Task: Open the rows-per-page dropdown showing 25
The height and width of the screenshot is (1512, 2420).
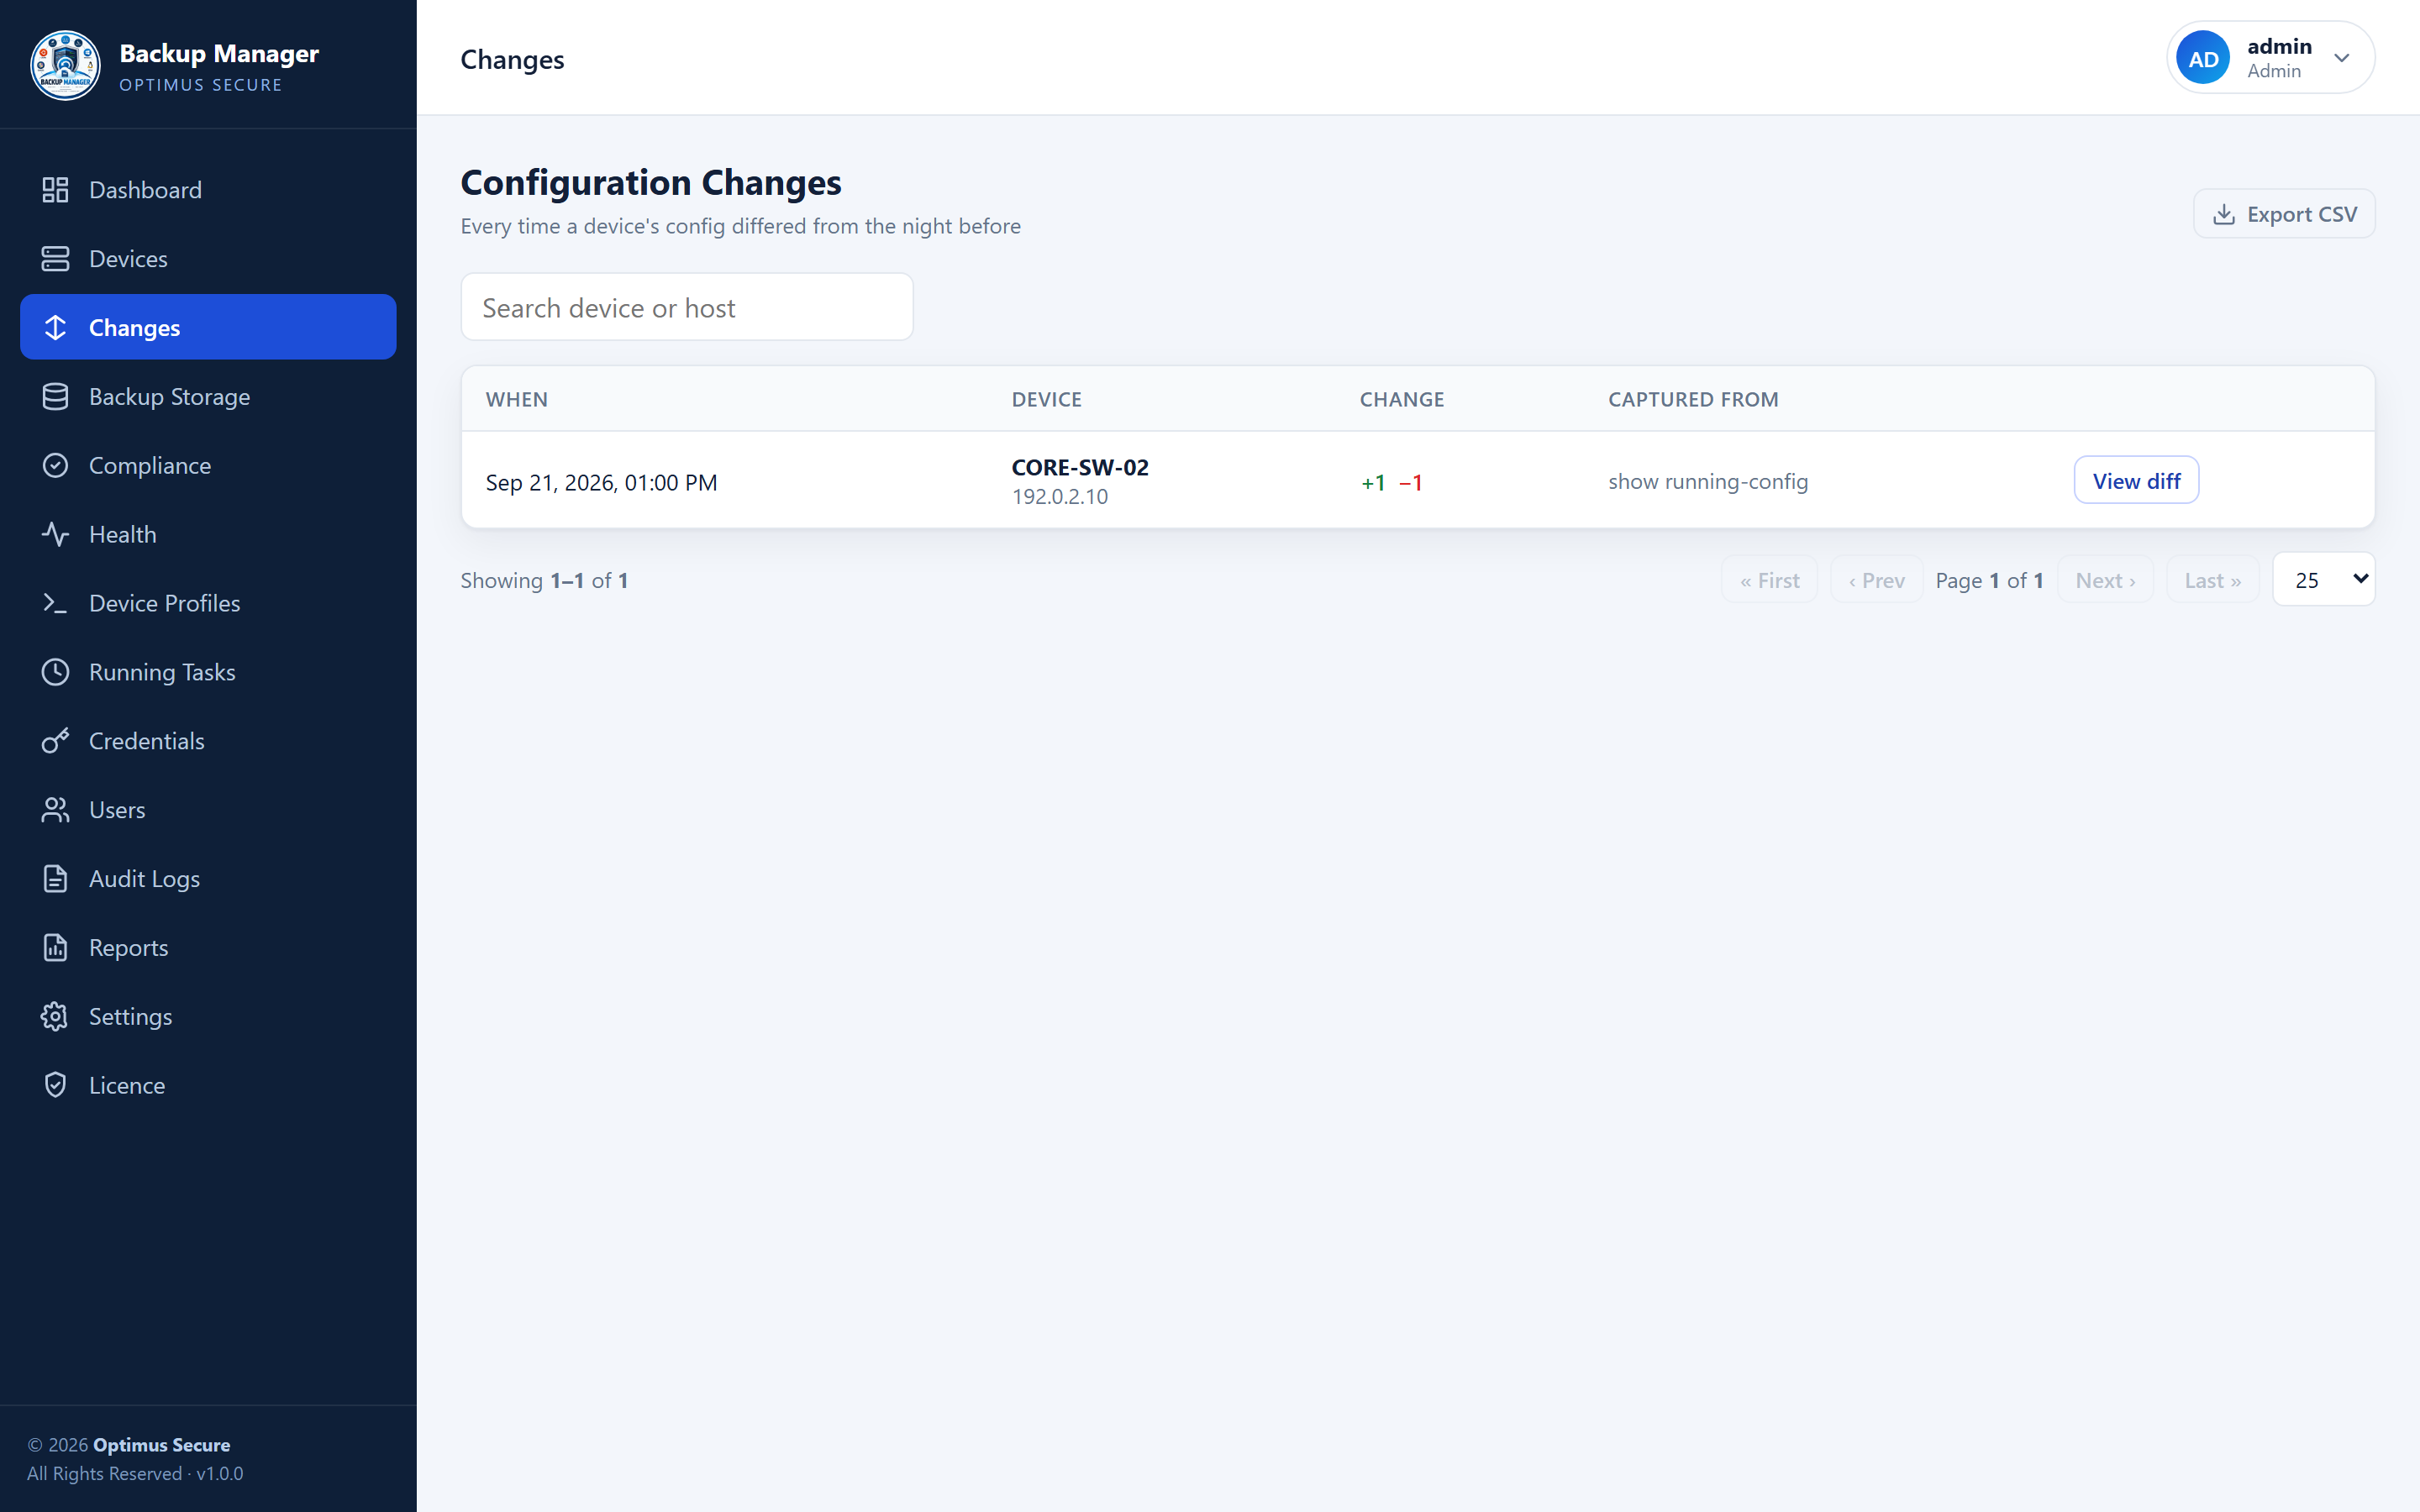Action: pyautogui.click(x=2323, y=580)
